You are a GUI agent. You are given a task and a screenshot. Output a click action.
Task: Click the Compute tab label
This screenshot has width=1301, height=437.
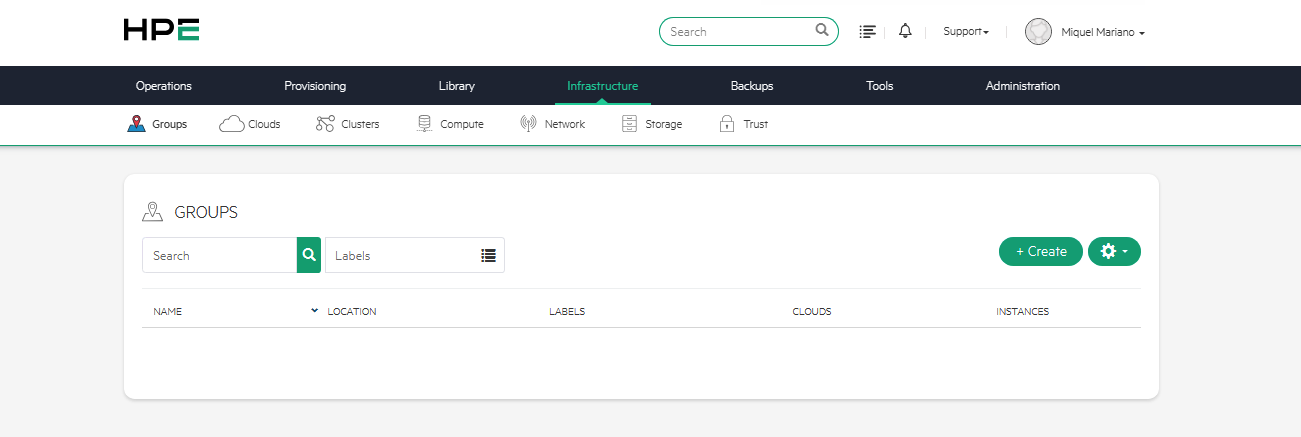tap(462, 125)
